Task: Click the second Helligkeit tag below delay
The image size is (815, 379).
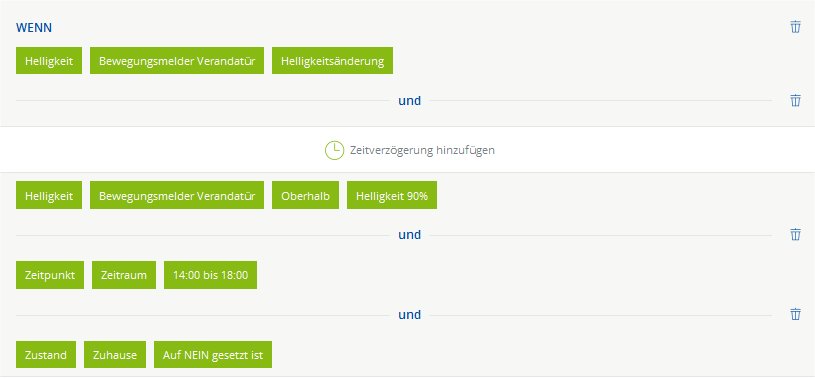Action: tap(49, 195)
